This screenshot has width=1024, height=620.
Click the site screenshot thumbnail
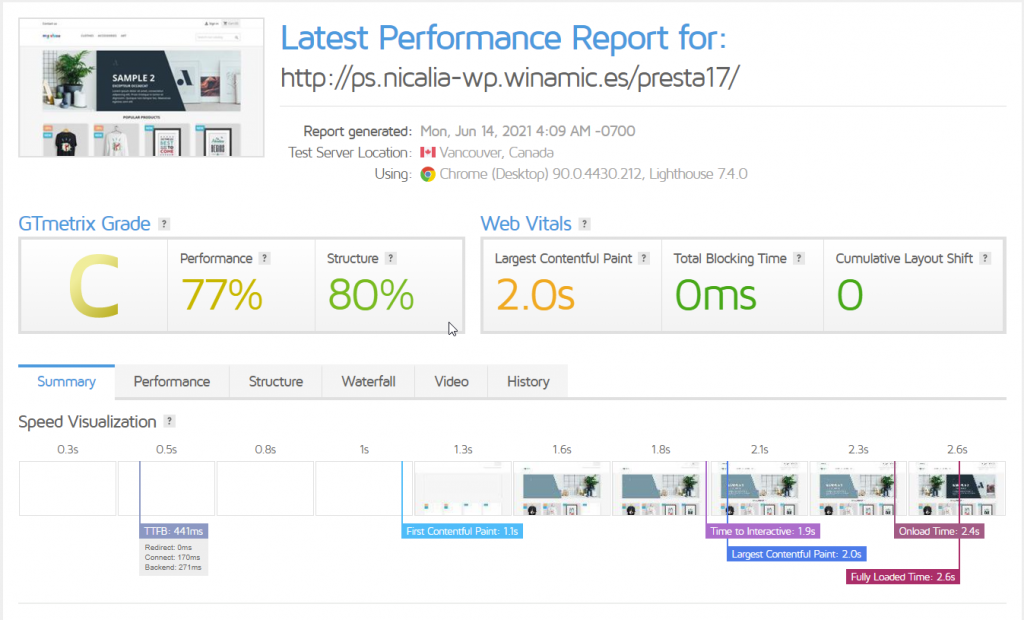click(x=142, y=86)
